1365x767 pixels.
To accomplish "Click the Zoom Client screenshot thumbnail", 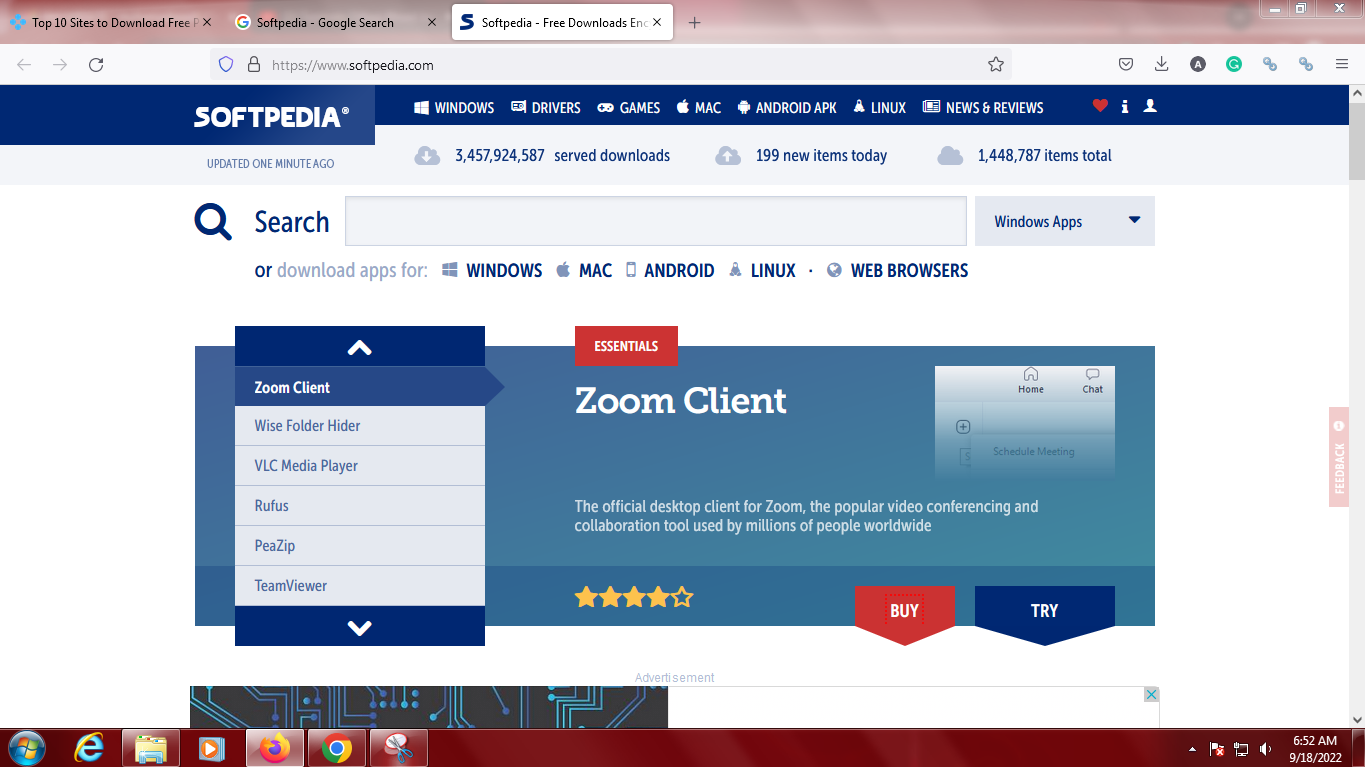I will click(x=1025, y=421).
